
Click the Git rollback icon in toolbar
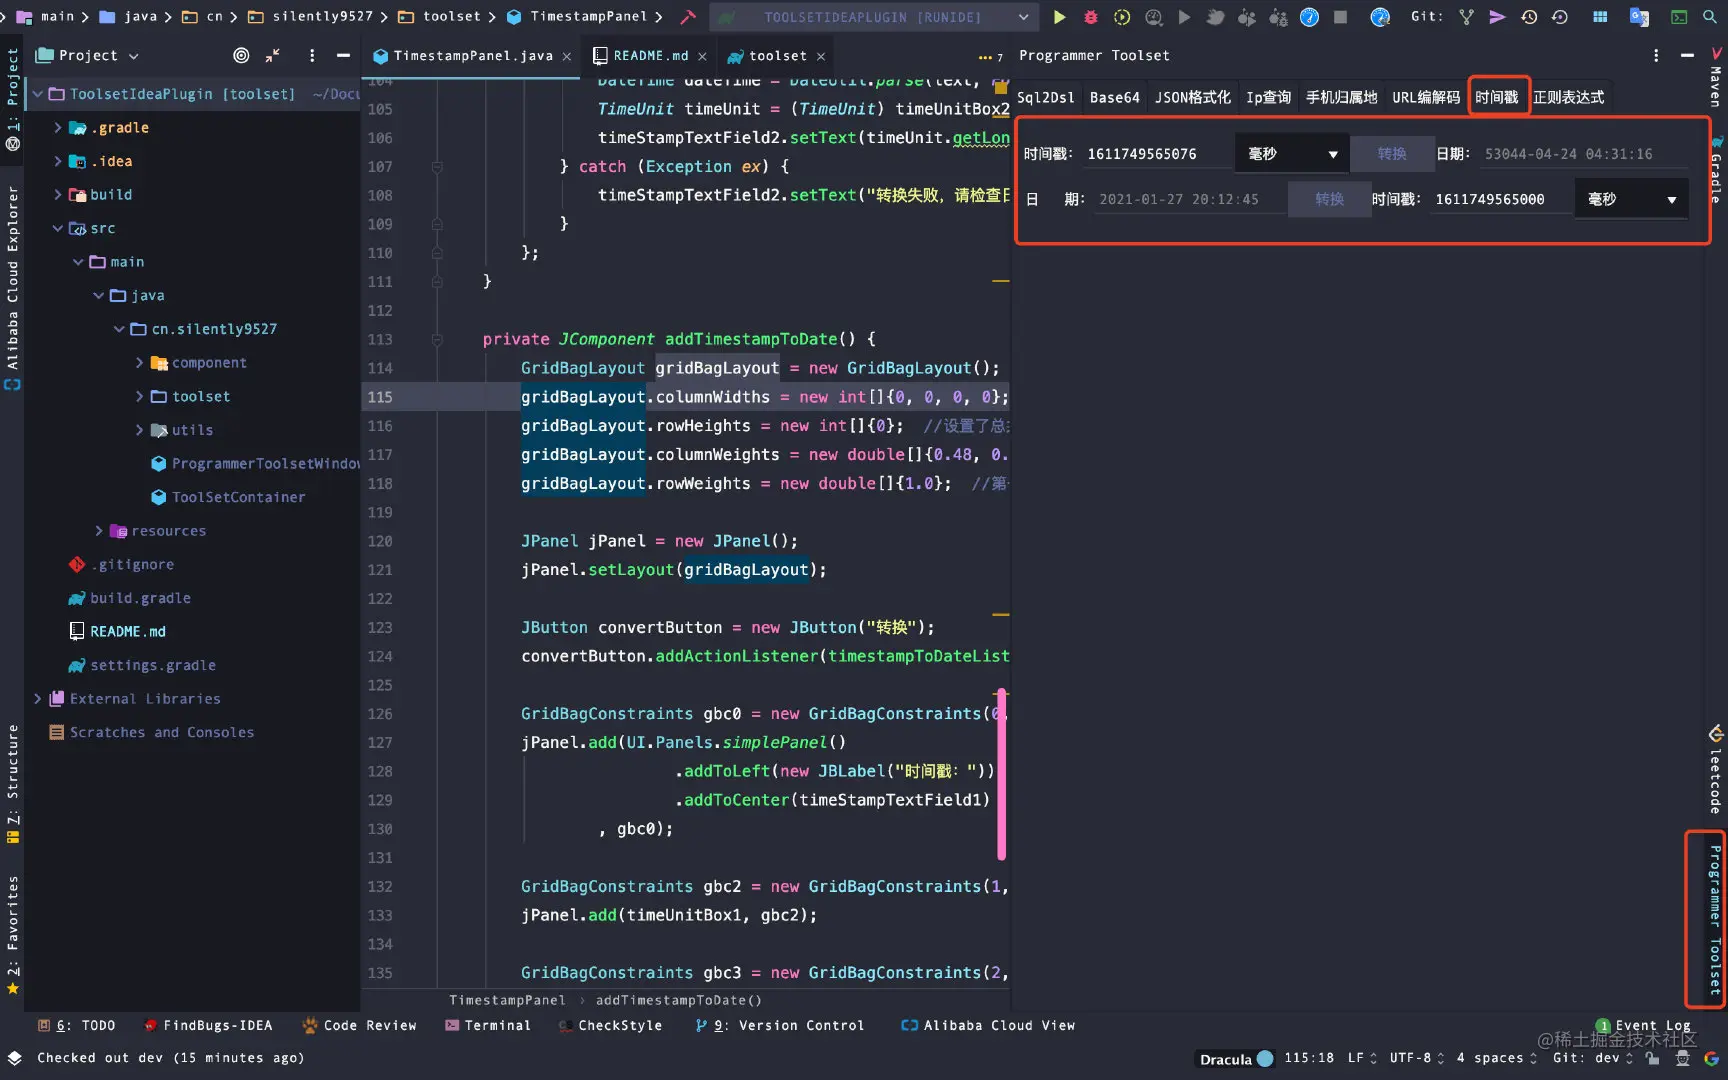coord(1560,17)
